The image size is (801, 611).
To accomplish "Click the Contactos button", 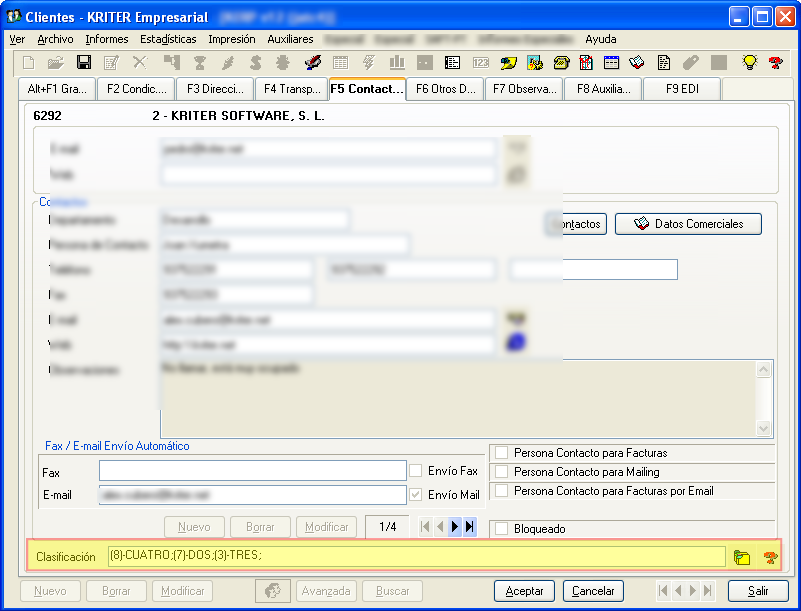I will tap(576, 224).
